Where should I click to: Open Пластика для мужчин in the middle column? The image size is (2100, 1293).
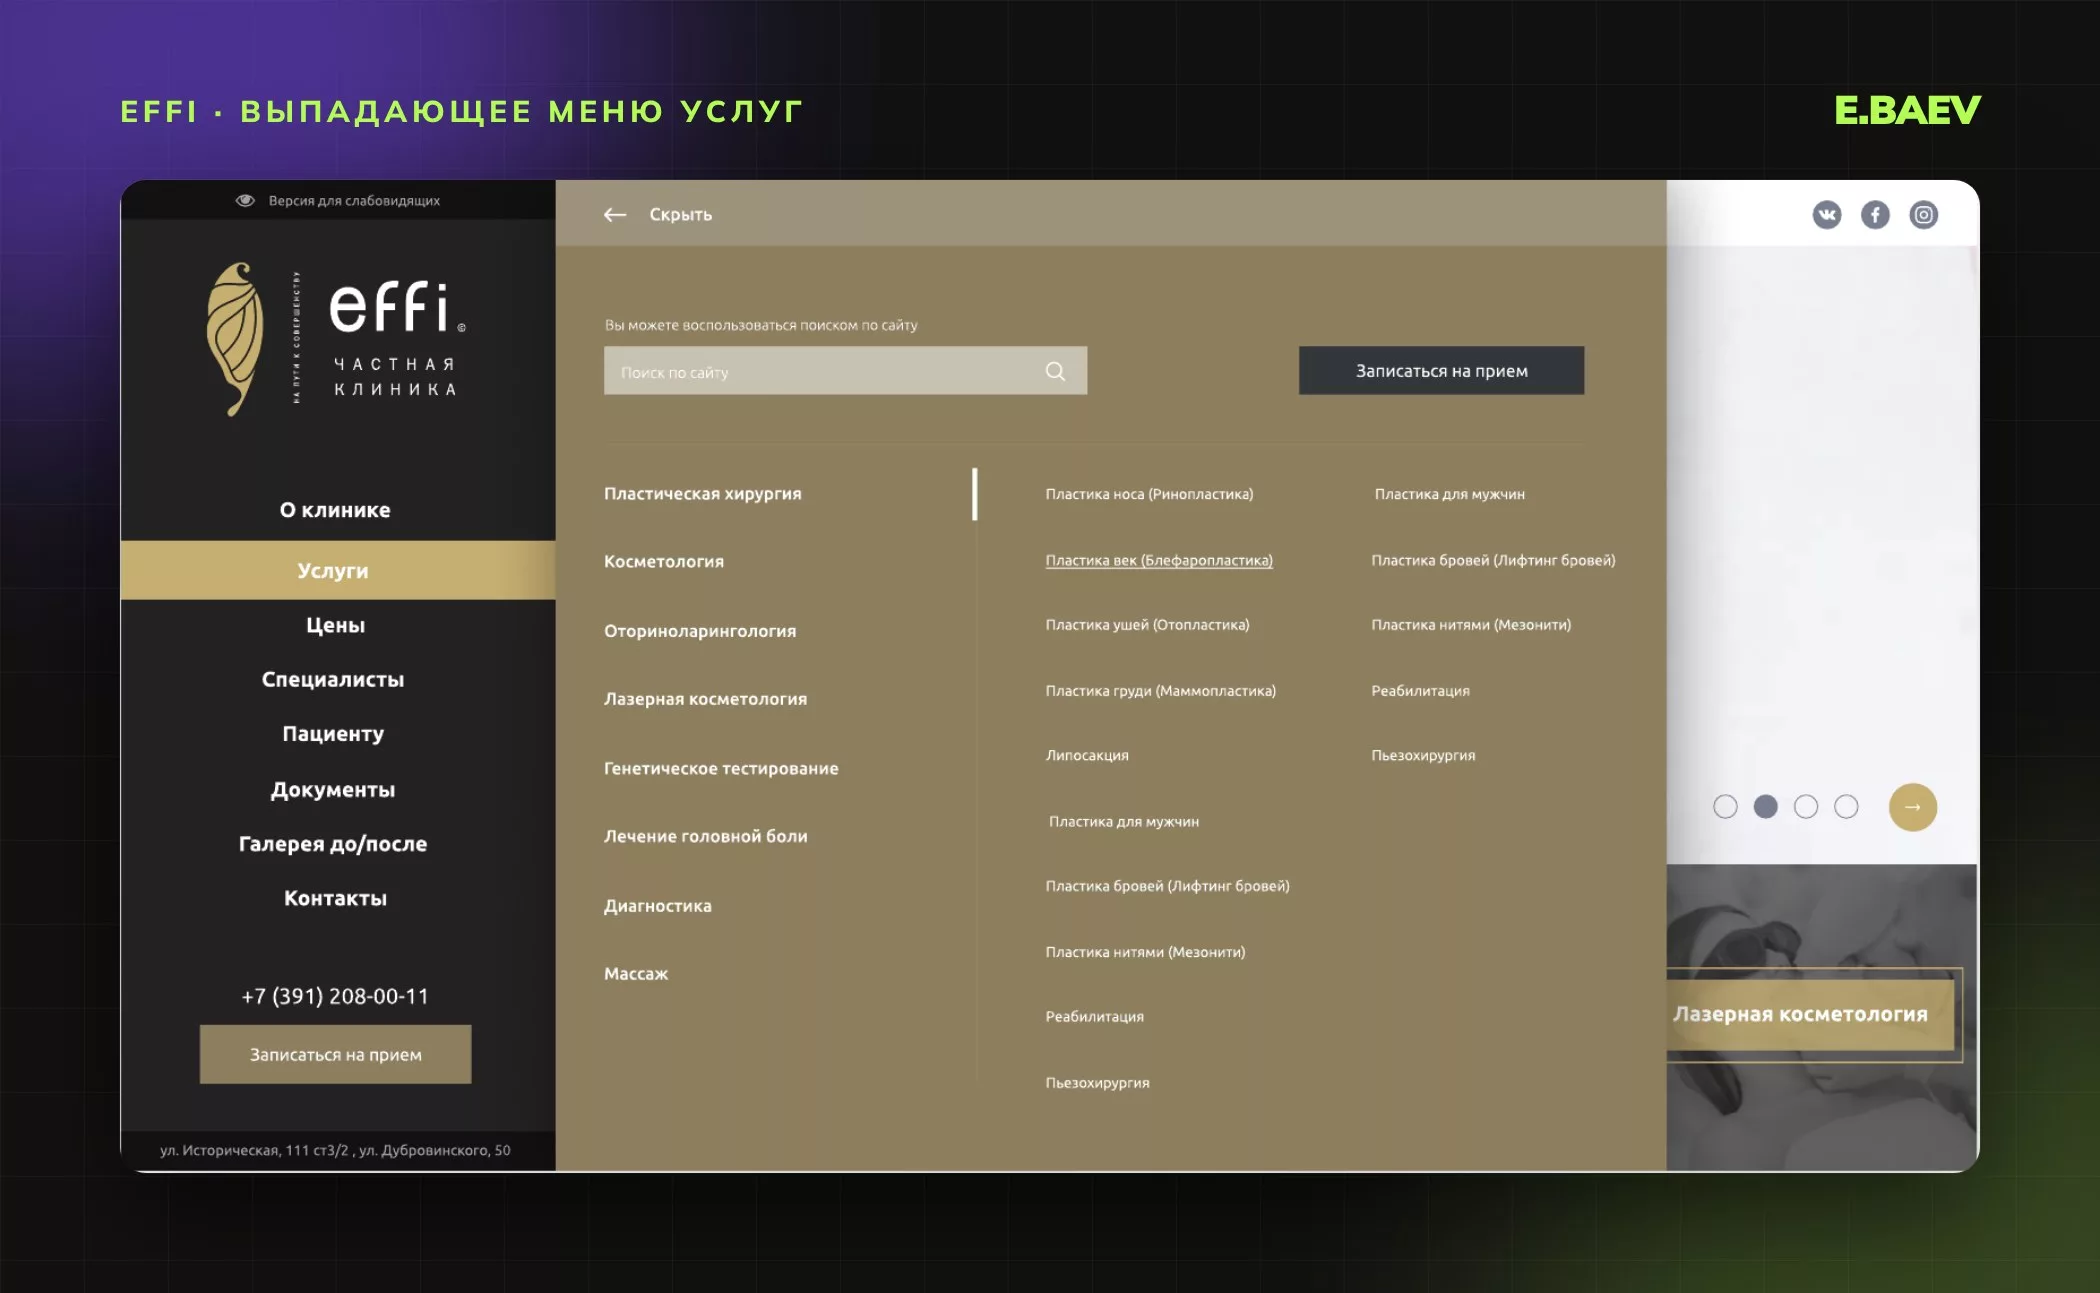pyautogui.click(x=1124, y=822)
